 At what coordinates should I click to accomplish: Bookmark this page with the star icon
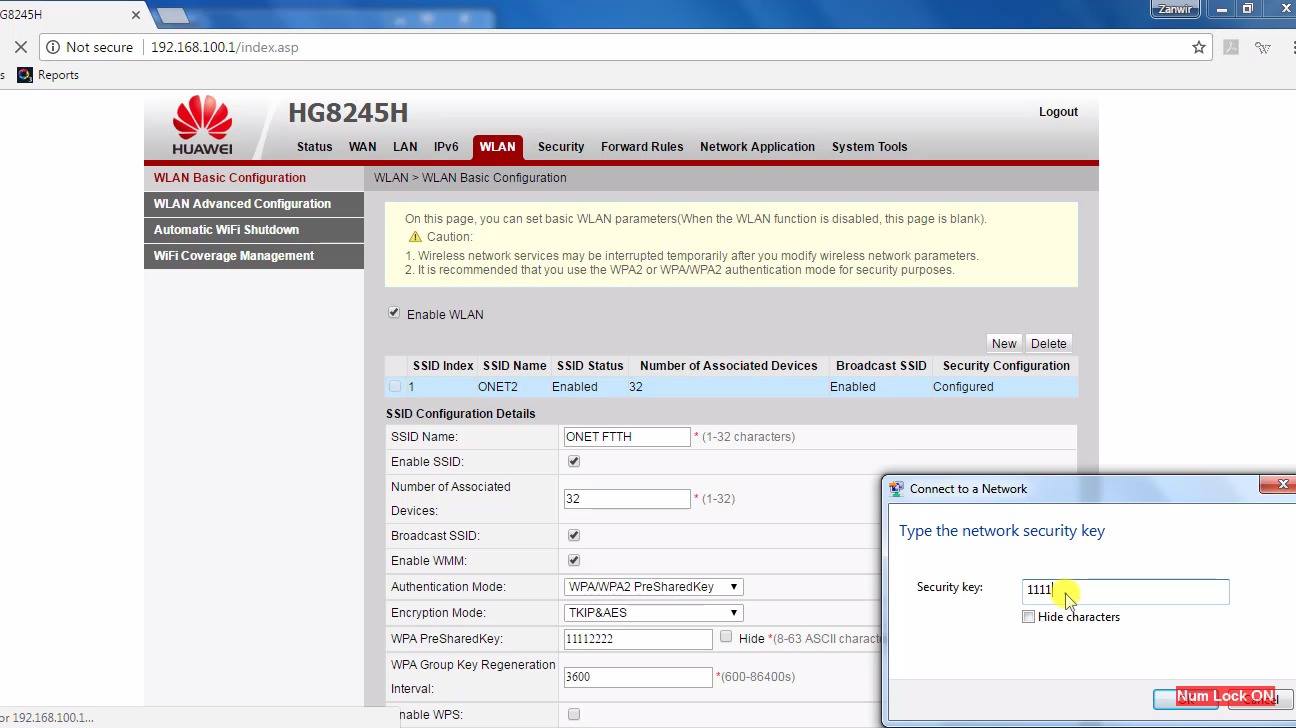[1199, 47]
